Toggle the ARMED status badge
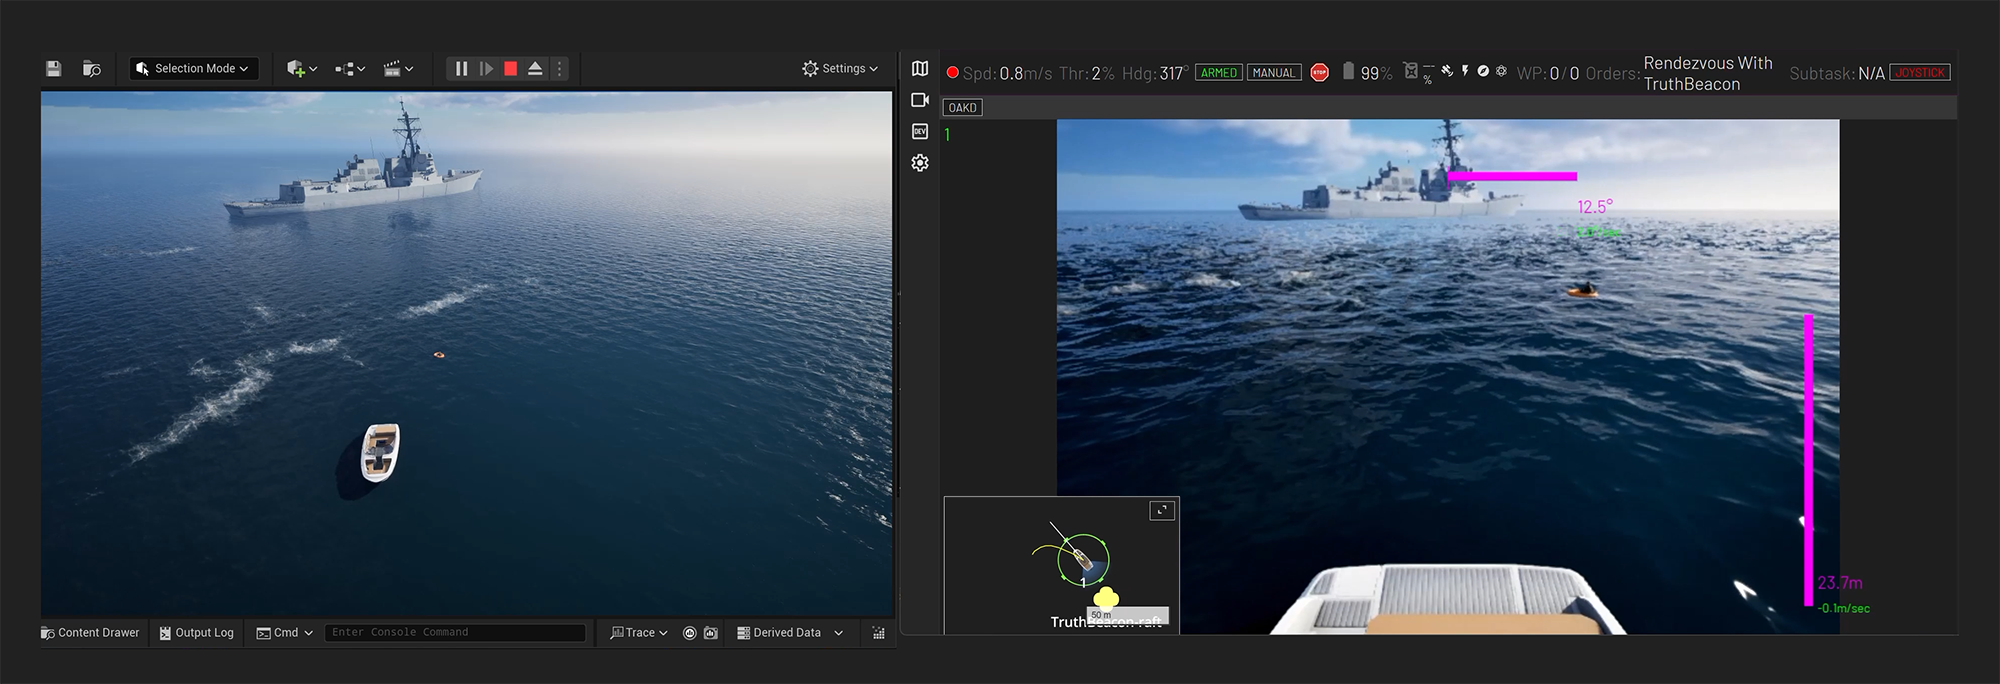Image resolution: width=2000 pixels, height=684 pixels. point(1219,73)
